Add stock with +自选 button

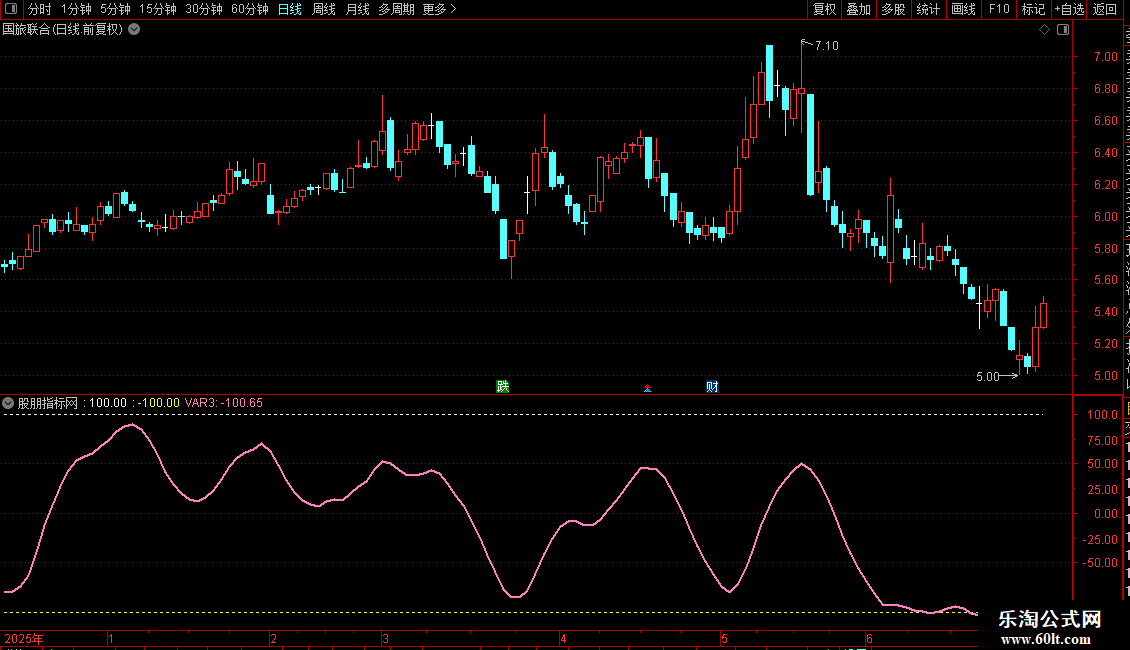(x=1069, y=9)
